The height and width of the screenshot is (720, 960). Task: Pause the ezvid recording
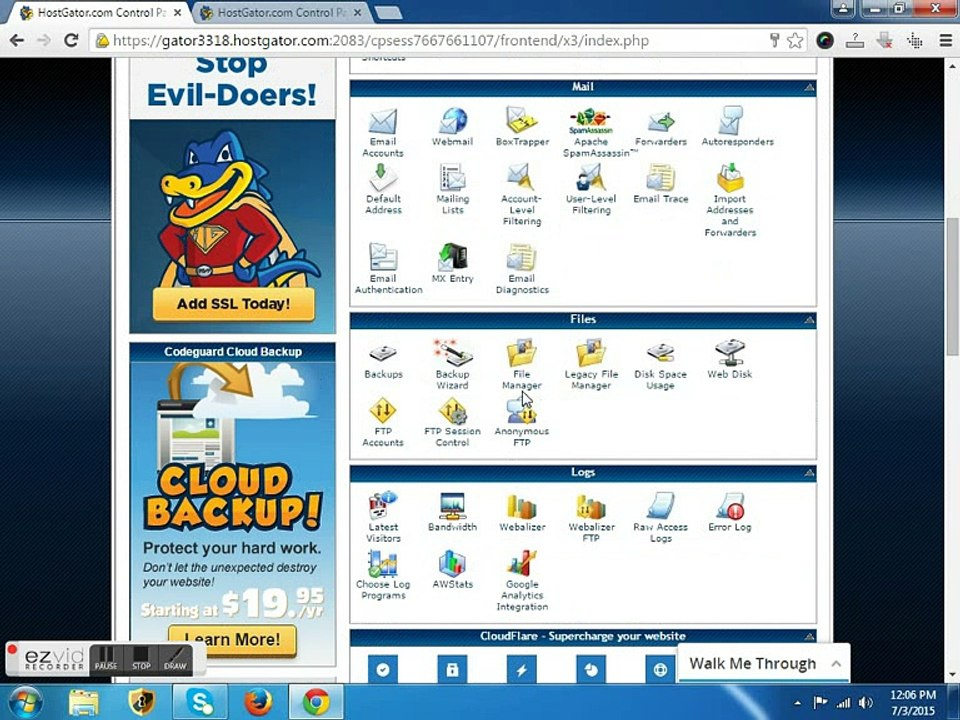[x=106, y=658]
